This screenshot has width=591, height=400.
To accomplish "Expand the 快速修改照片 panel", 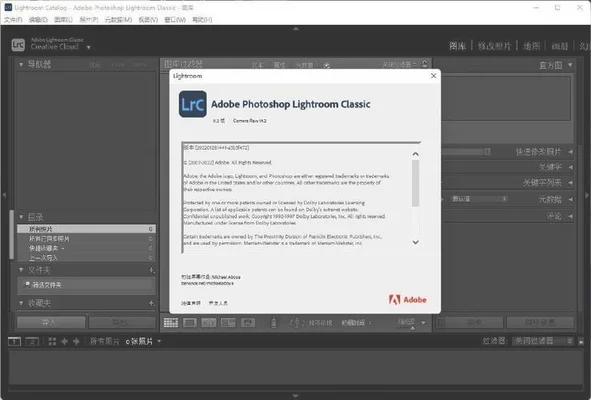I will click(570, 152).
